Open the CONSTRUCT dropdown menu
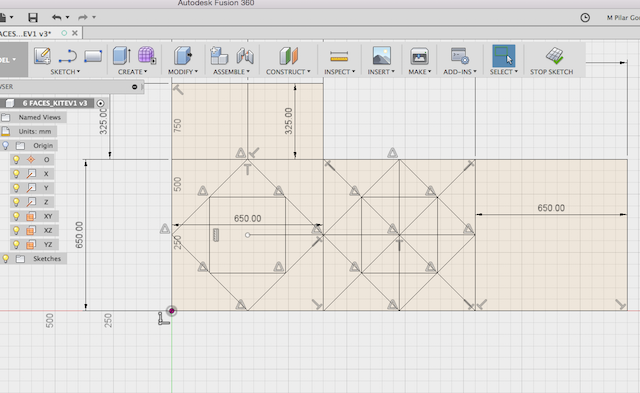 pos(288,72)
